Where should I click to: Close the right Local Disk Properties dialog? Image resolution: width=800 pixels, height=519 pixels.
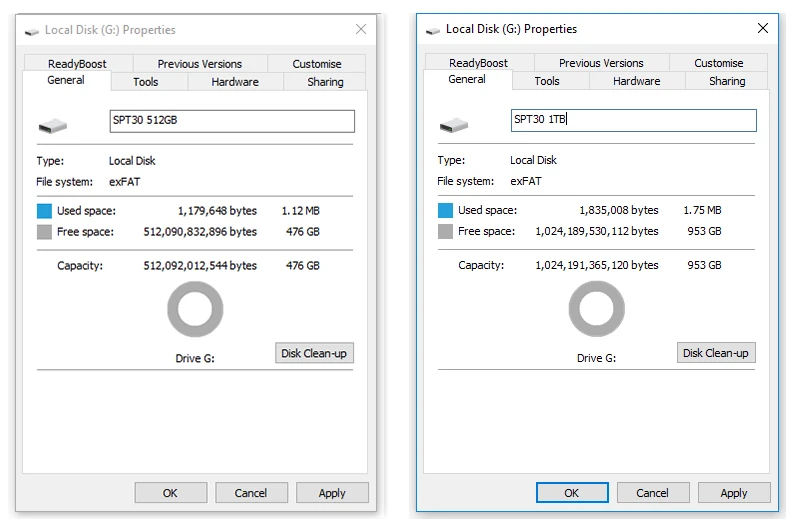tap(763, 28)
